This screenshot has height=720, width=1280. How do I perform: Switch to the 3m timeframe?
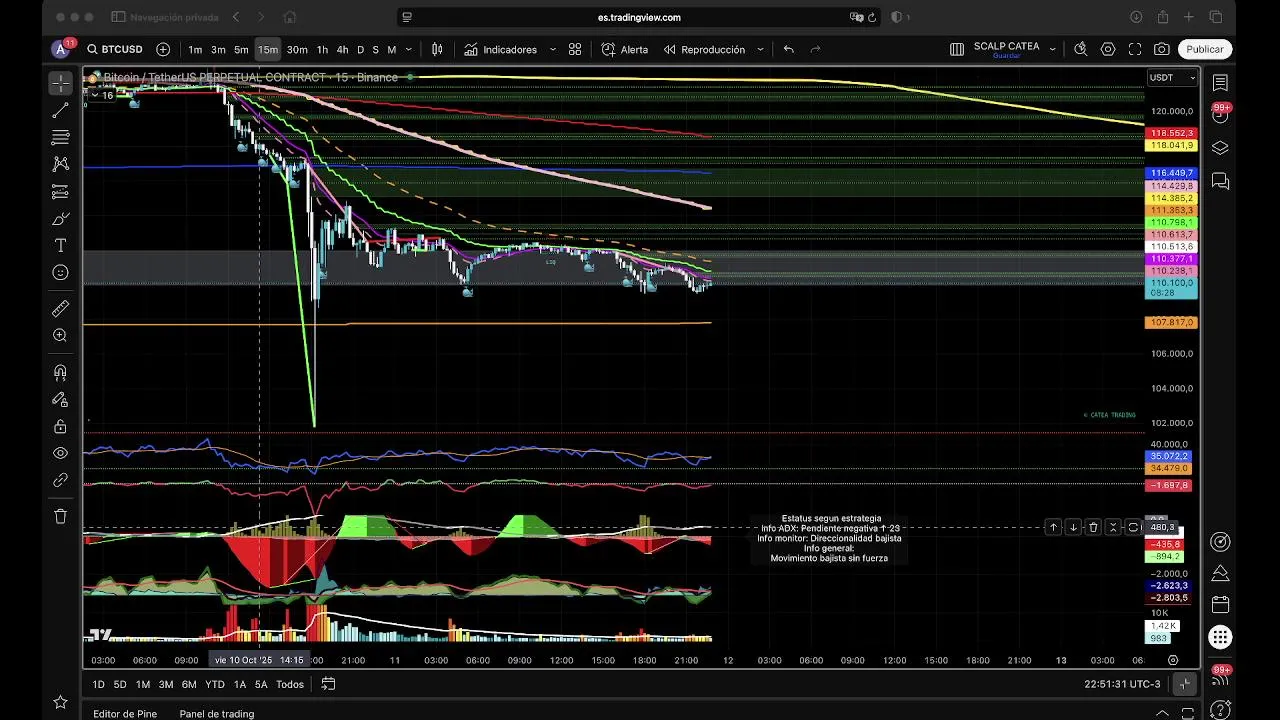pyautogui.click(x=218, y=49)
